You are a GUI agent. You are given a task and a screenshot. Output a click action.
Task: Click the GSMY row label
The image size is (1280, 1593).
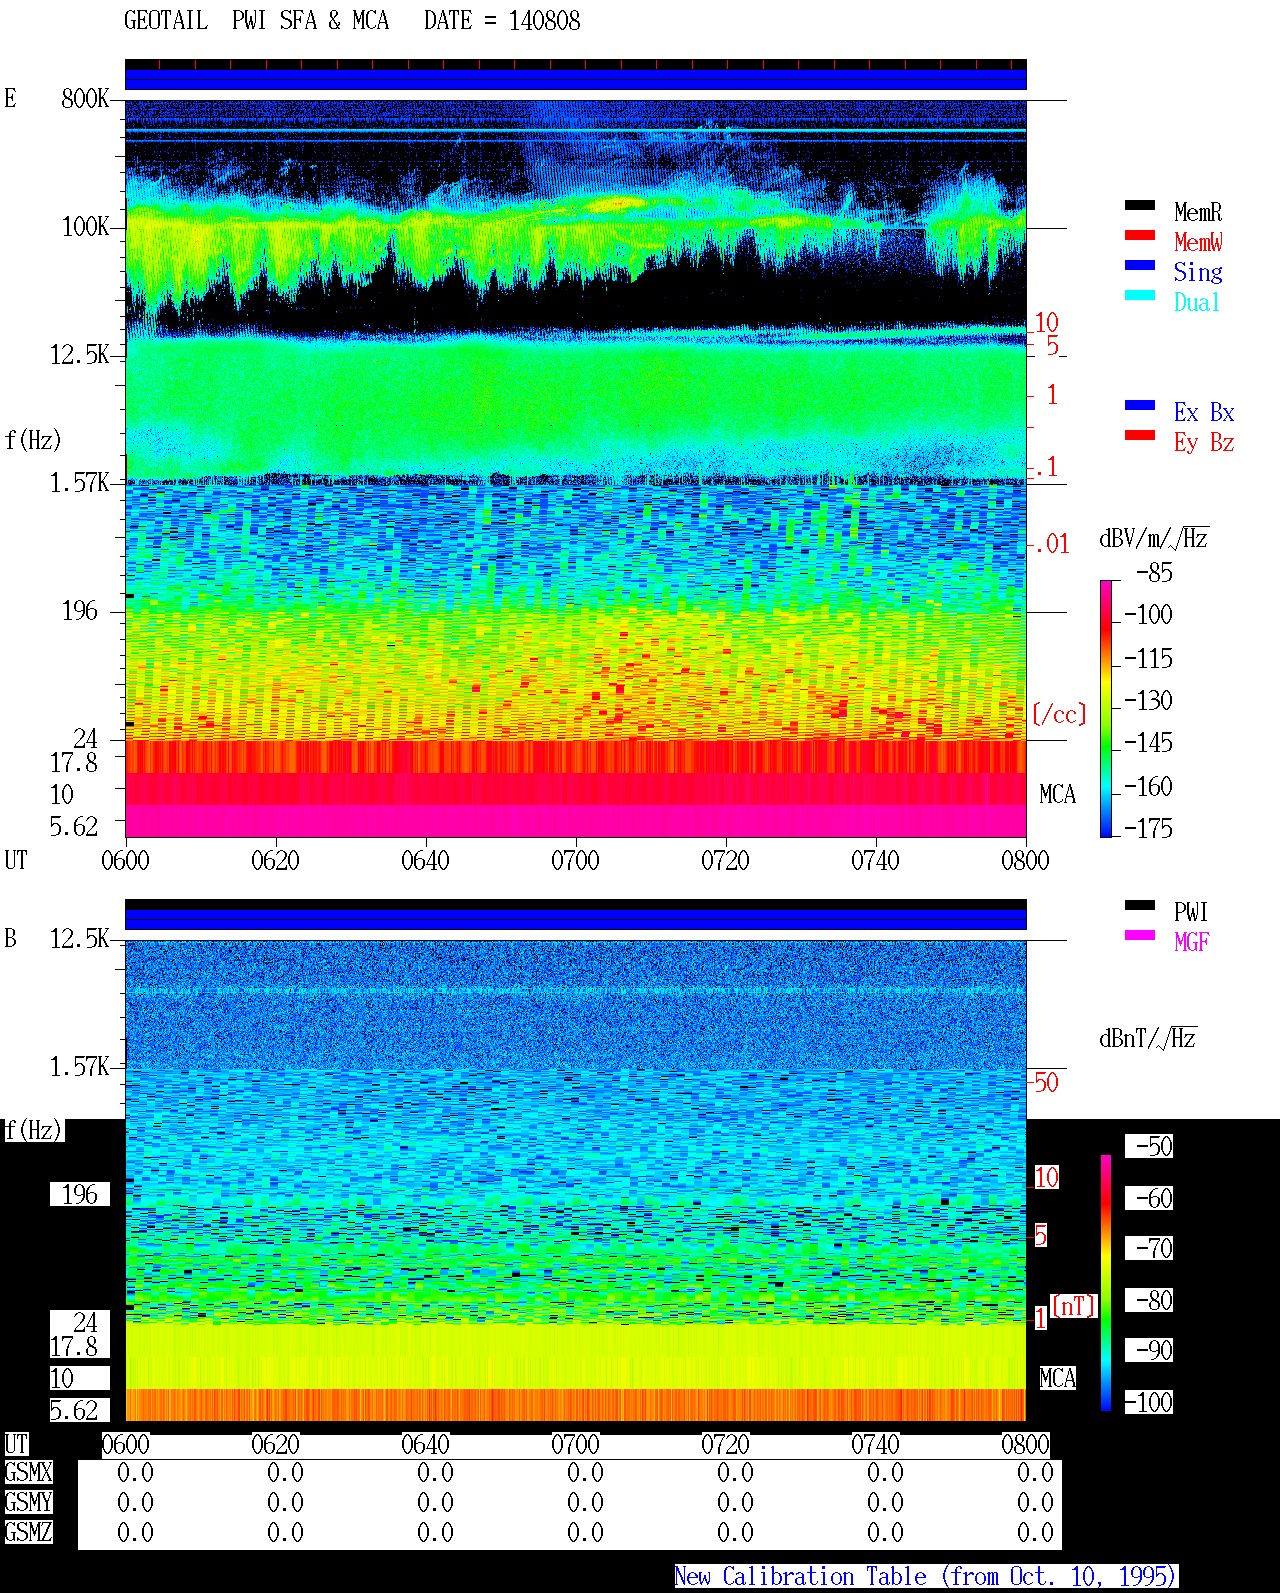[x=28, y=1502]
